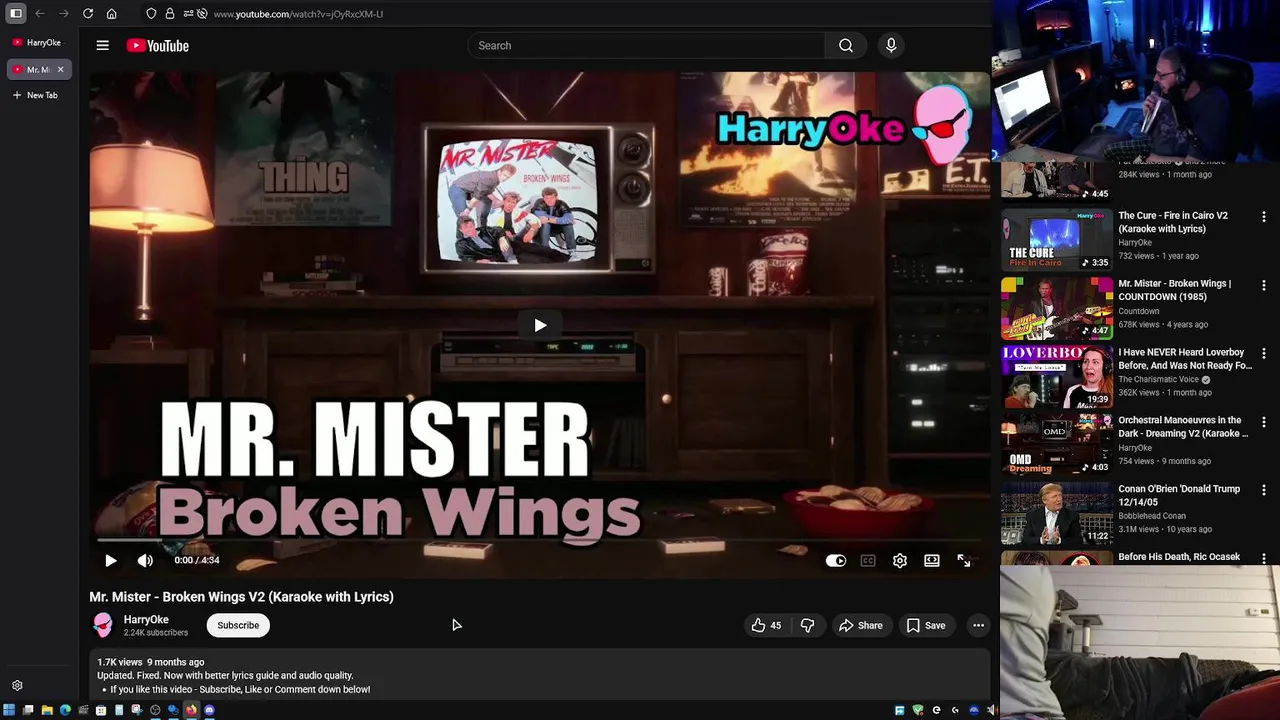Open File Explorer from the taskbar
1280x720 pixels.
(47, 710)
